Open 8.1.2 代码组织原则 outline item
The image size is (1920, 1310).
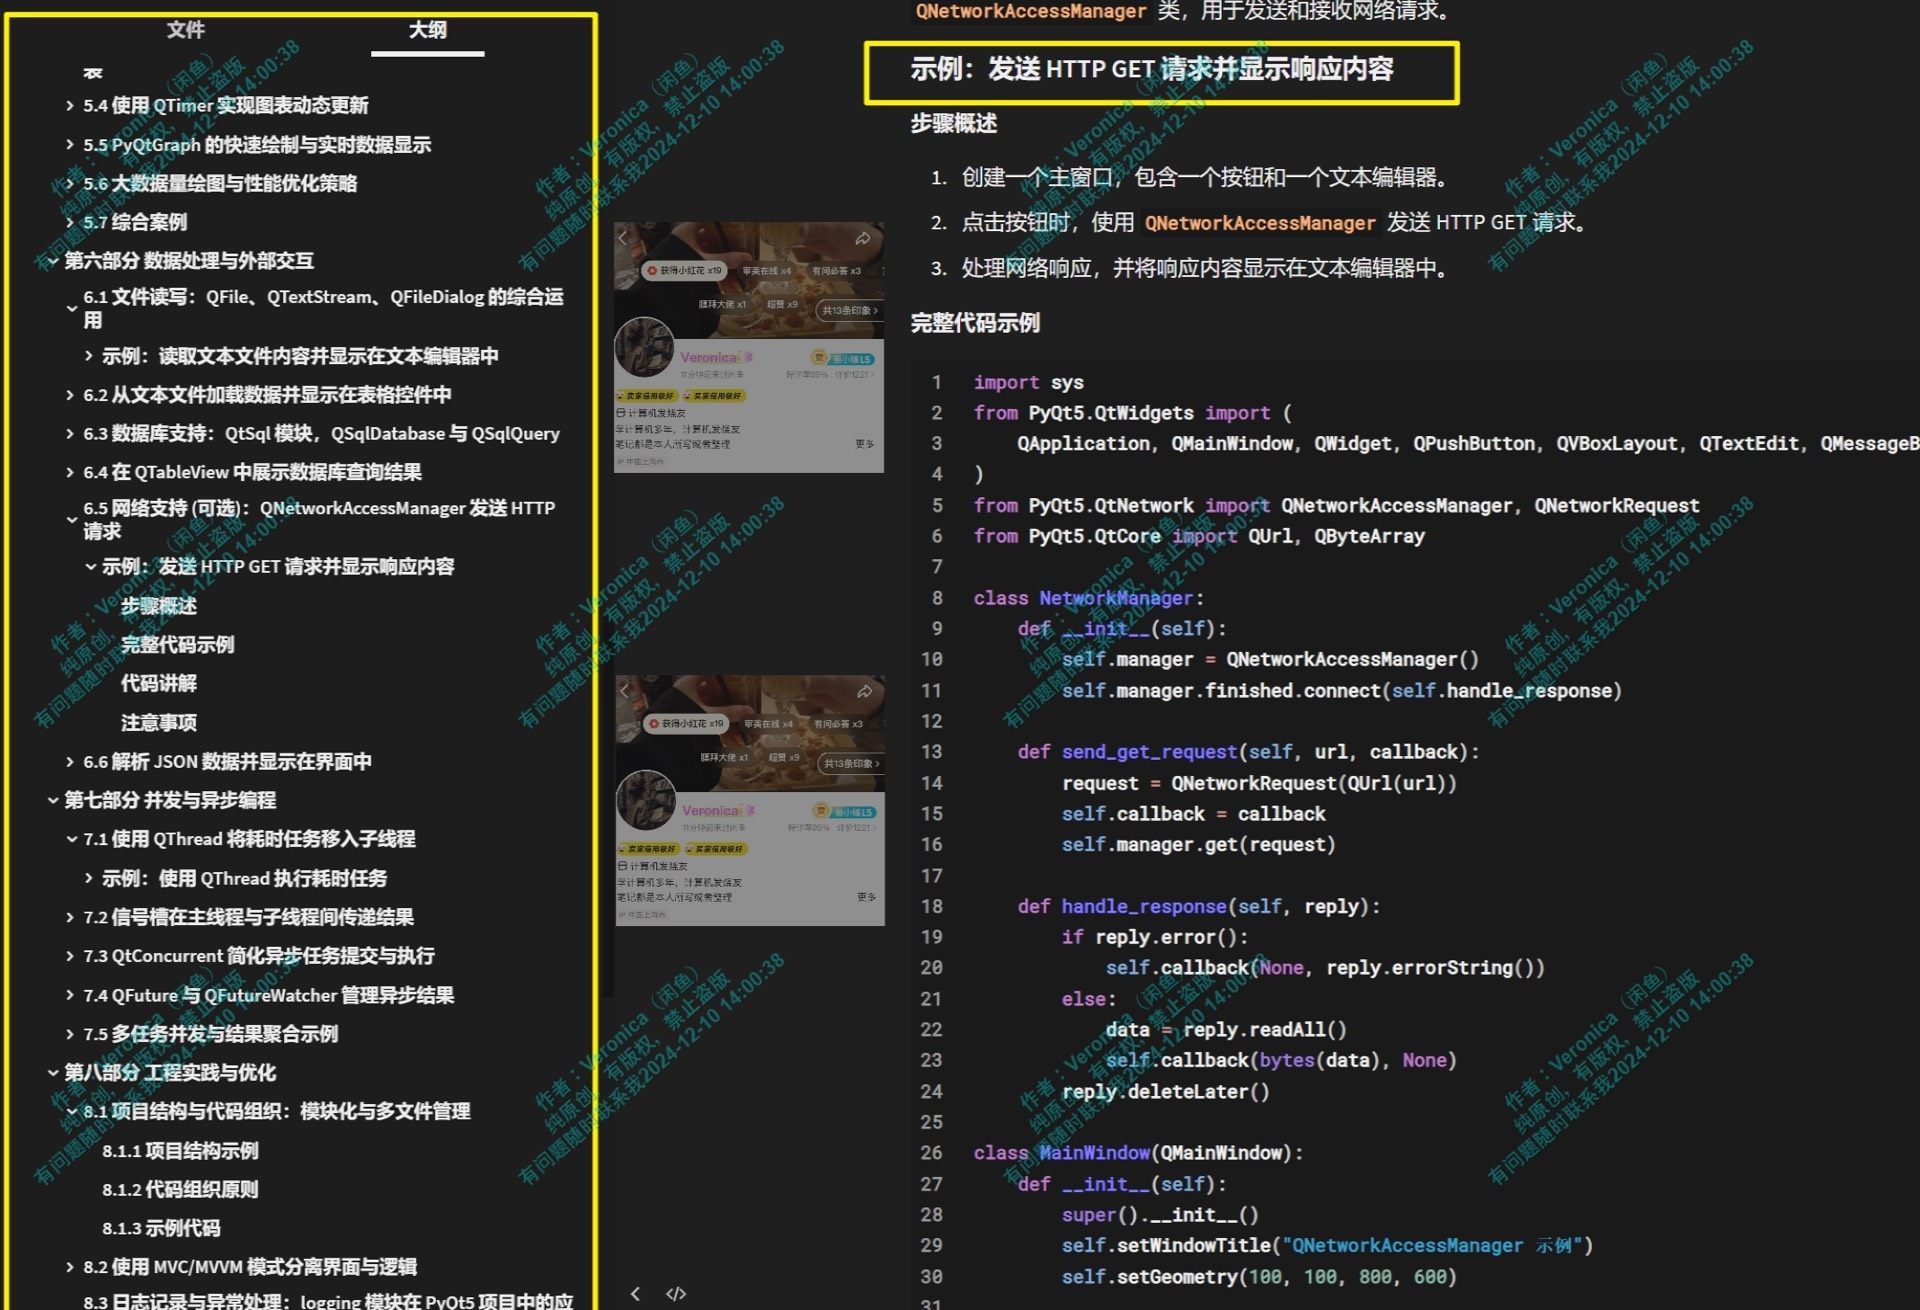click(180, 1189)
